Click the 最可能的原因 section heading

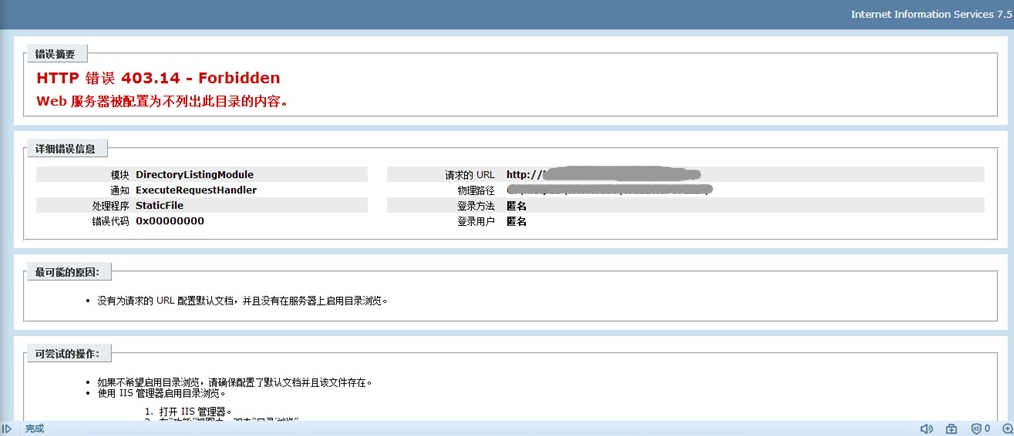[x=73, y=272]
